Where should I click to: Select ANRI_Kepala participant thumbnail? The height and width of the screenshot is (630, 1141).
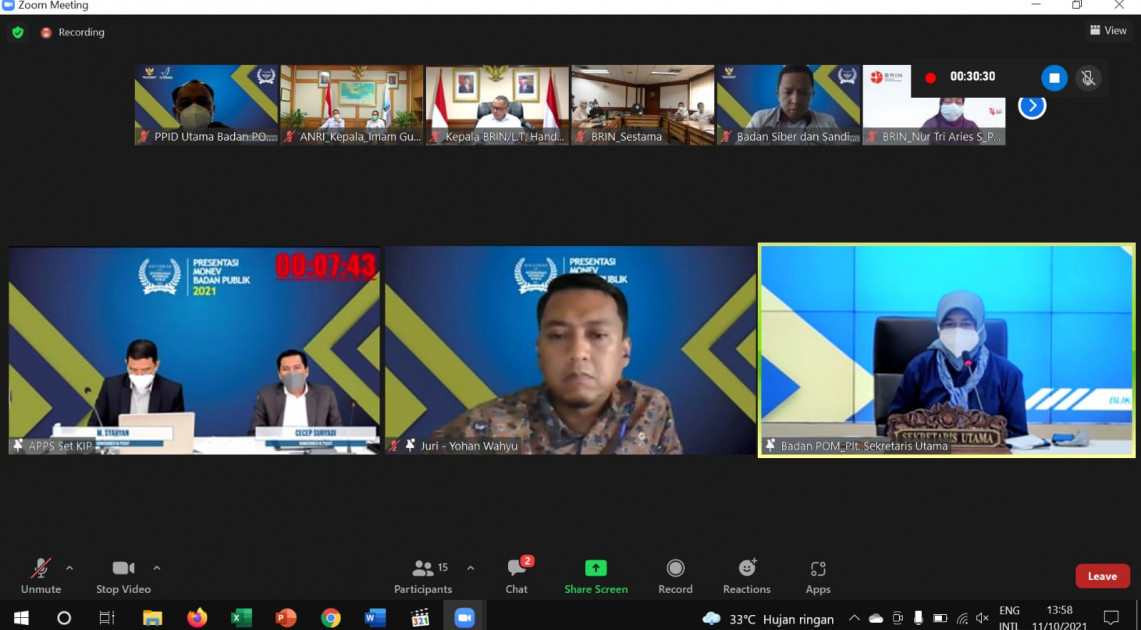coord(351,105)
